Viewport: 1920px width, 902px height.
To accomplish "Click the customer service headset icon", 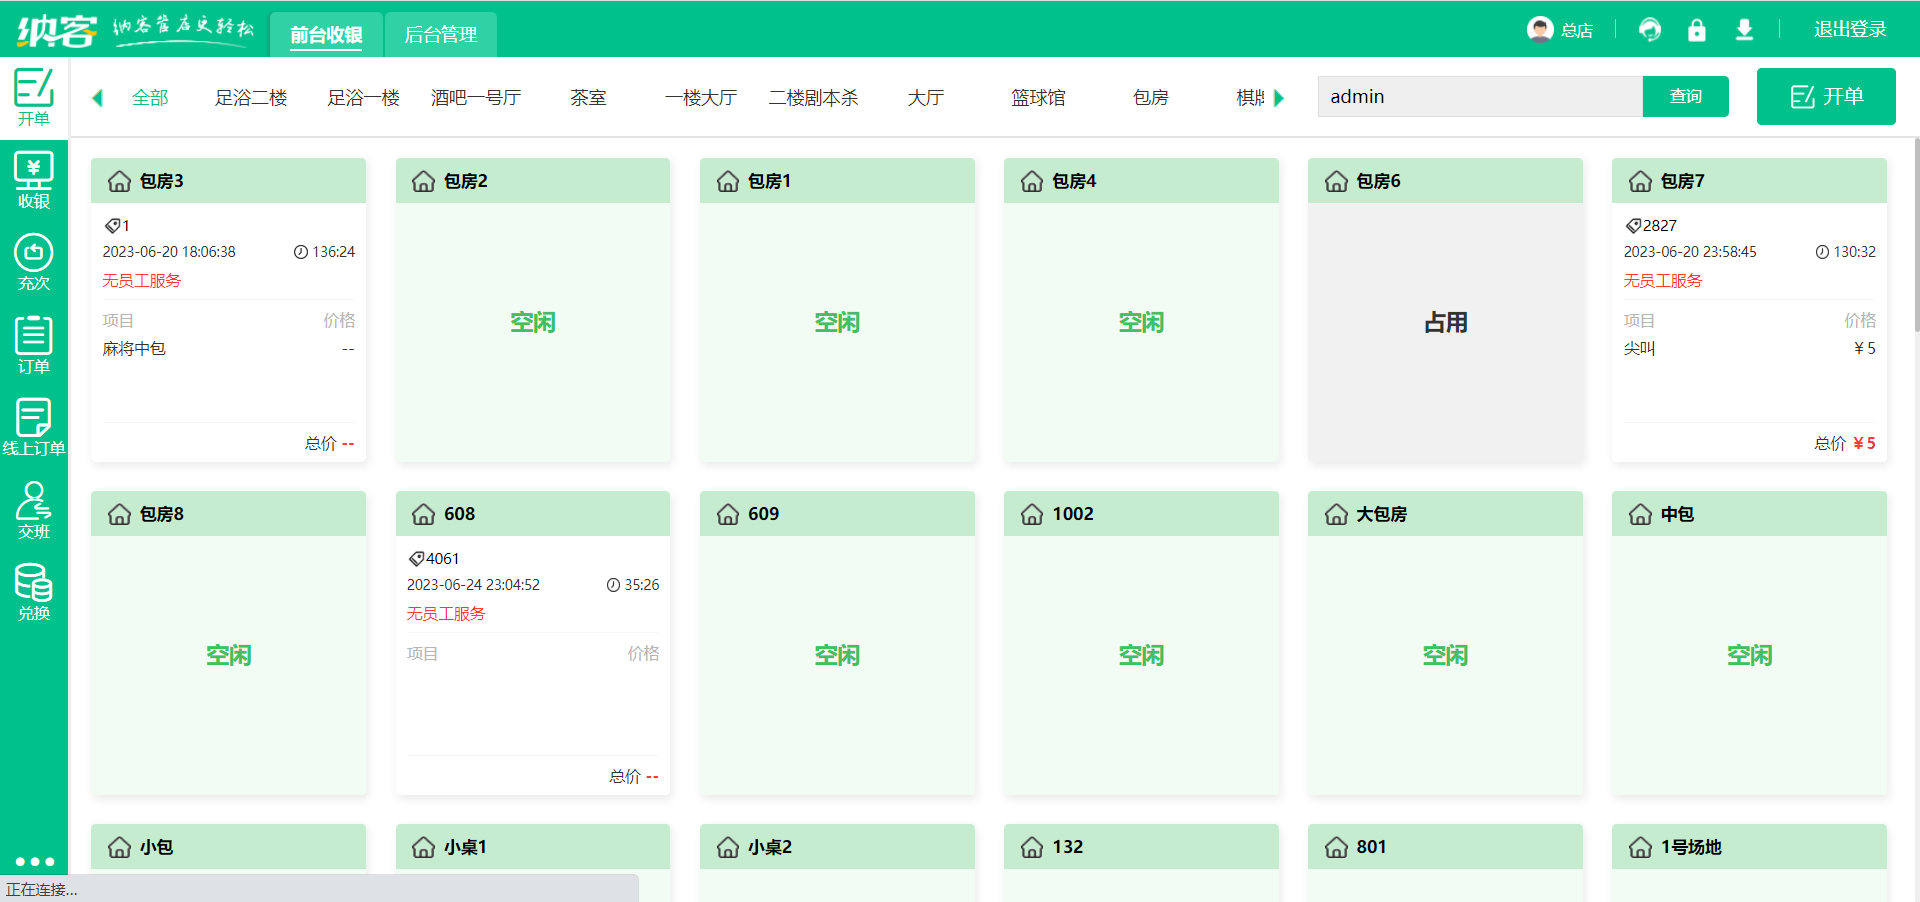I will point(1649,30).
